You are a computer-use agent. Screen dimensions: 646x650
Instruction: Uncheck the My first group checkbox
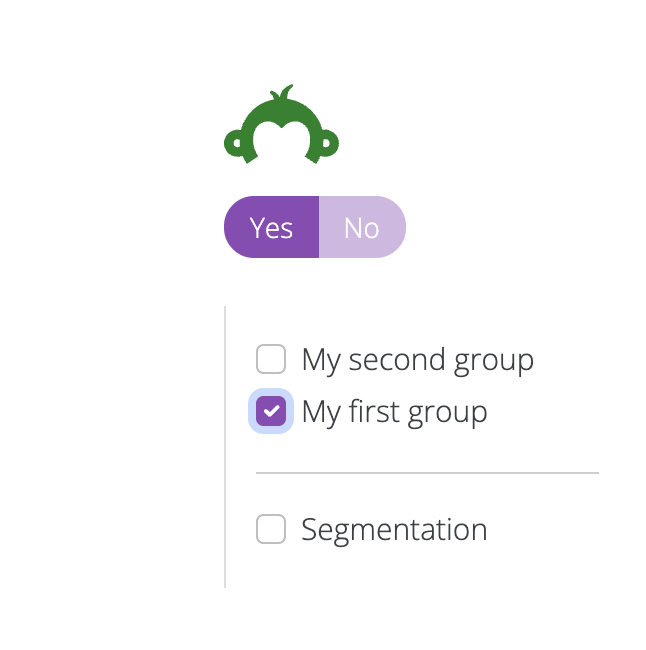pos(271,411)
